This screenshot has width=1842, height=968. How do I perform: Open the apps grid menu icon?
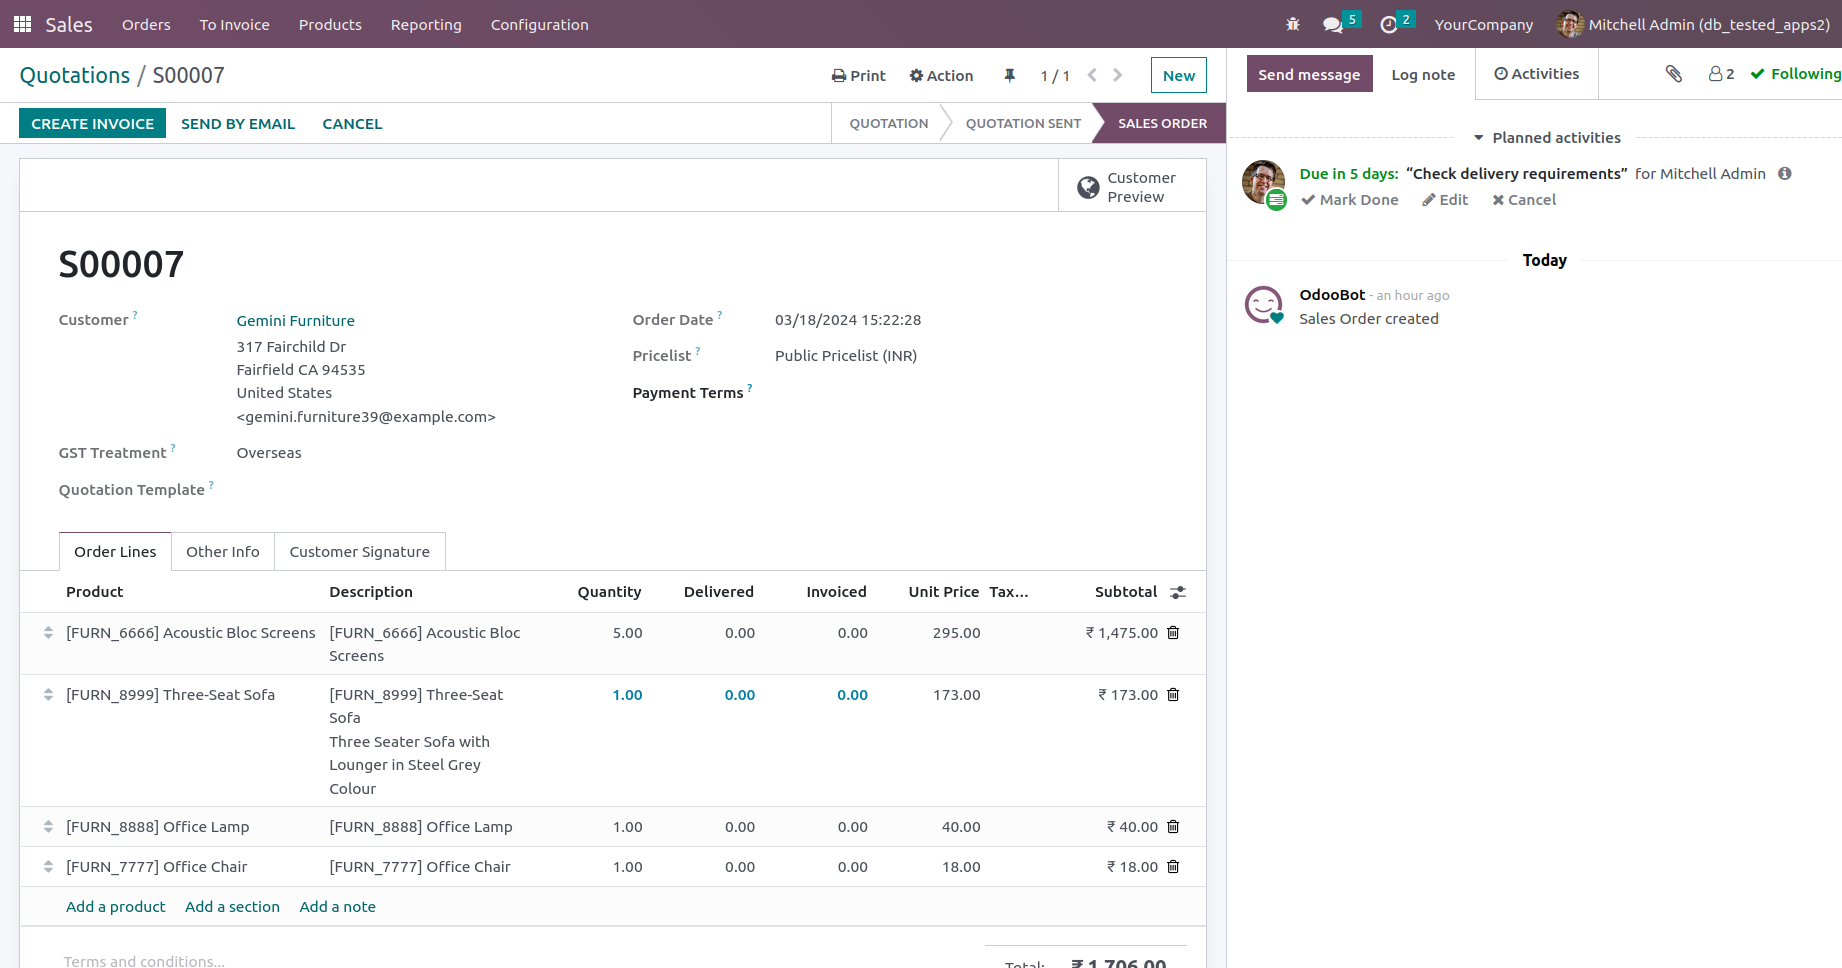pos(22,24)
